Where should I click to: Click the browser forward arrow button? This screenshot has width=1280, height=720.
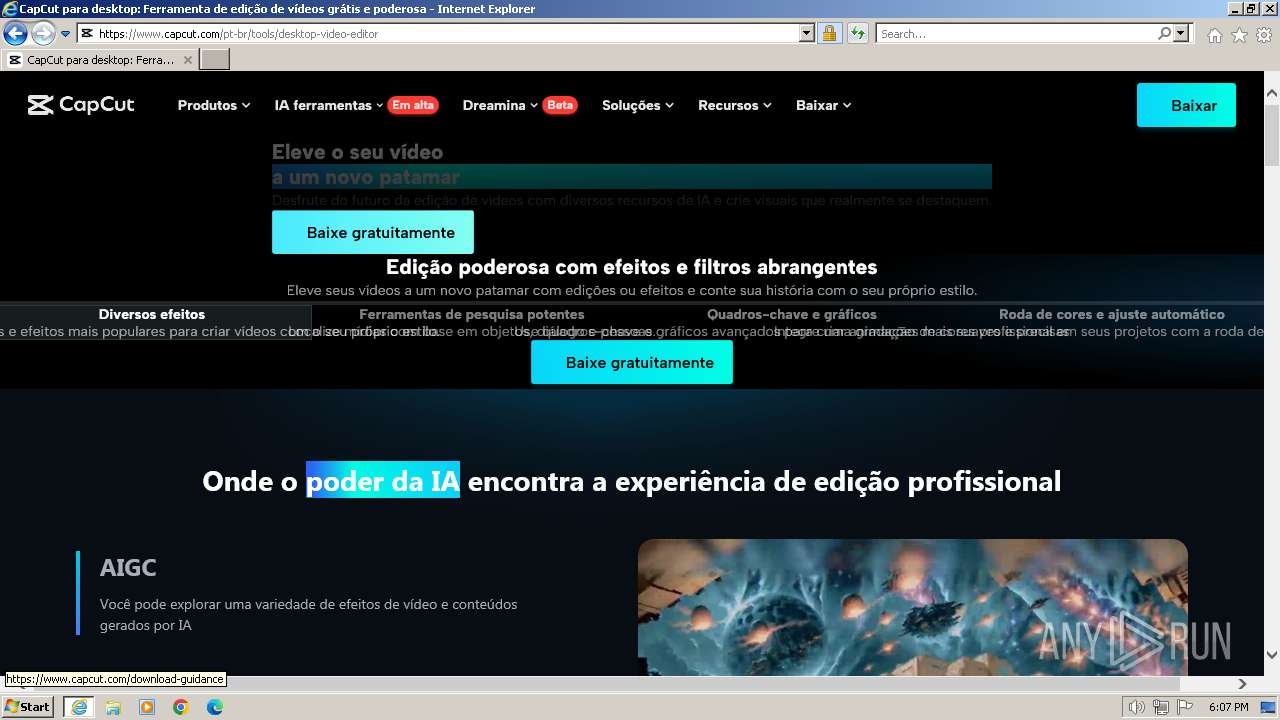click(43, 34)
